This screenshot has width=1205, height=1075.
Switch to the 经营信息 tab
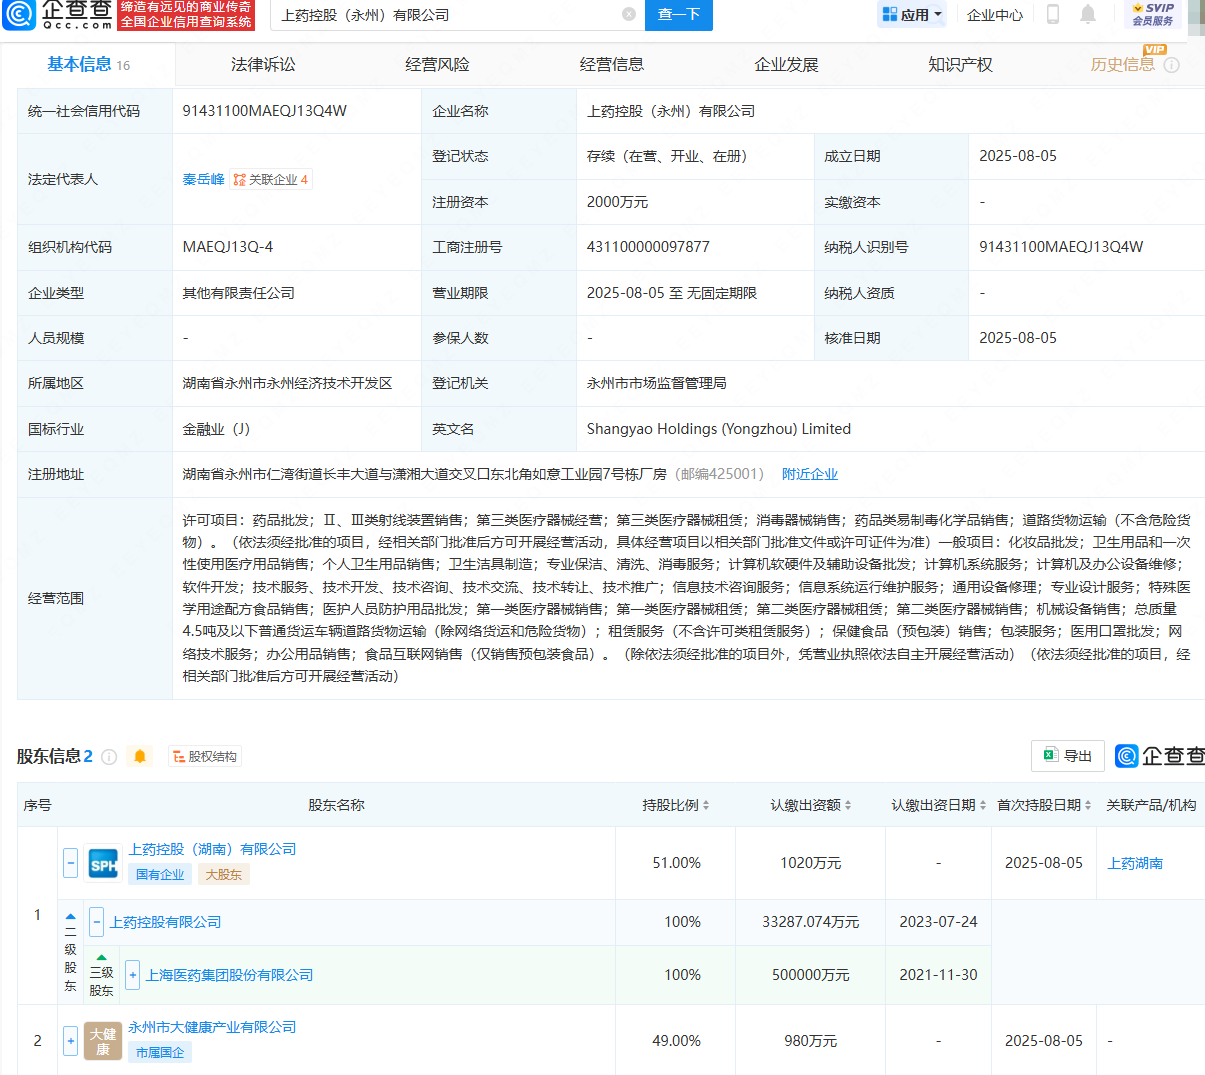click(612, 65)
